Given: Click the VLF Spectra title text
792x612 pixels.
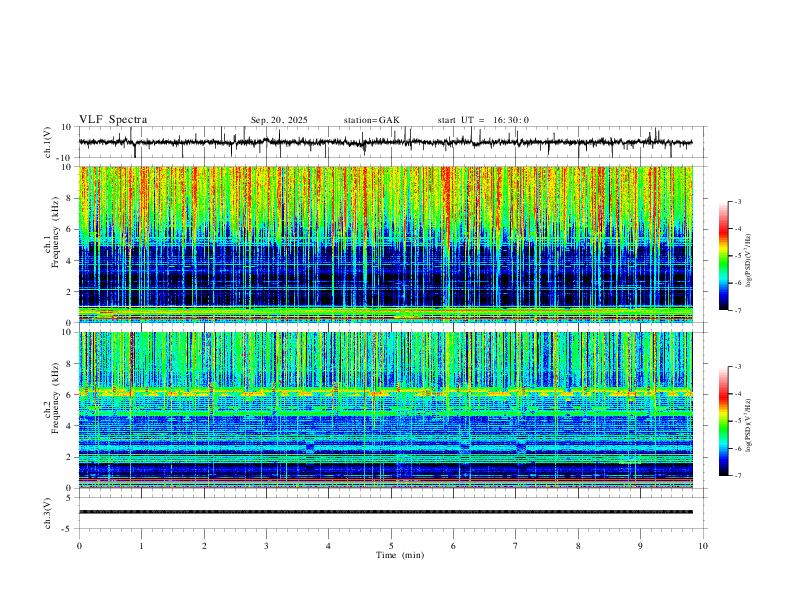Looking at the screenshot, I should (x=113, y=120).
